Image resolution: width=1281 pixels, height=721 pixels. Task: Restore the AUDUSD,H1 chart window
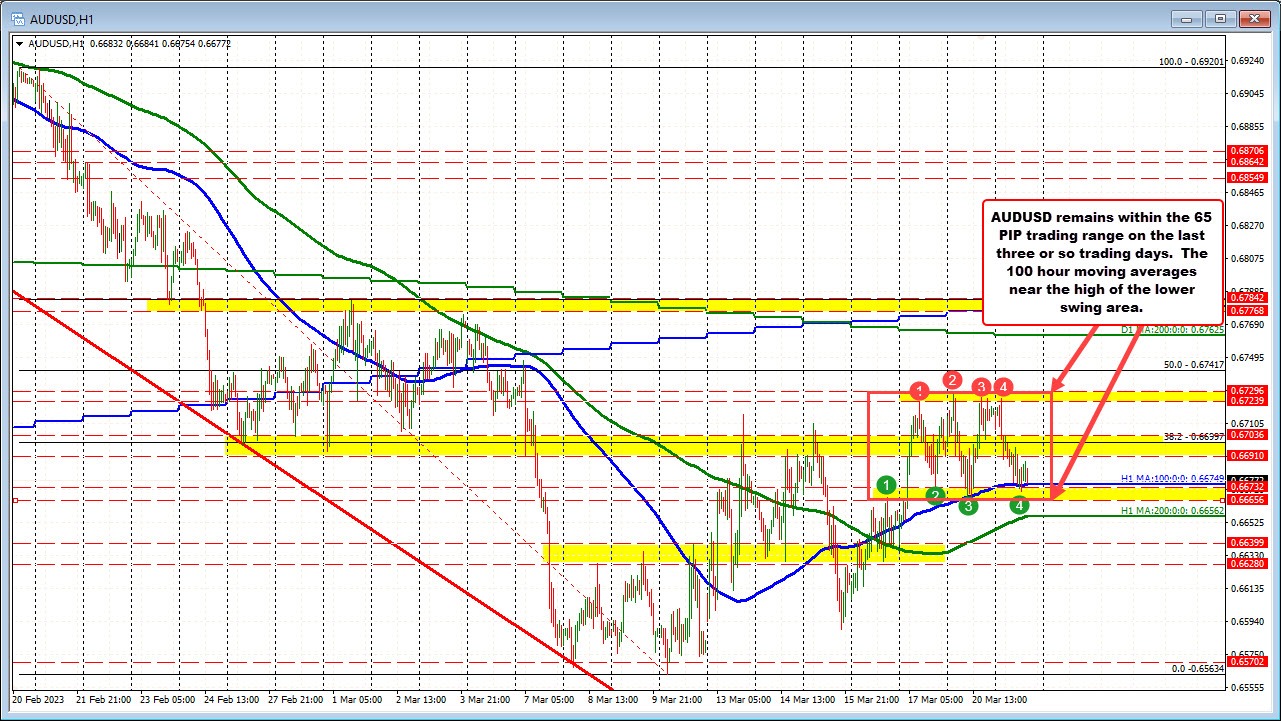click(1219, 18)
